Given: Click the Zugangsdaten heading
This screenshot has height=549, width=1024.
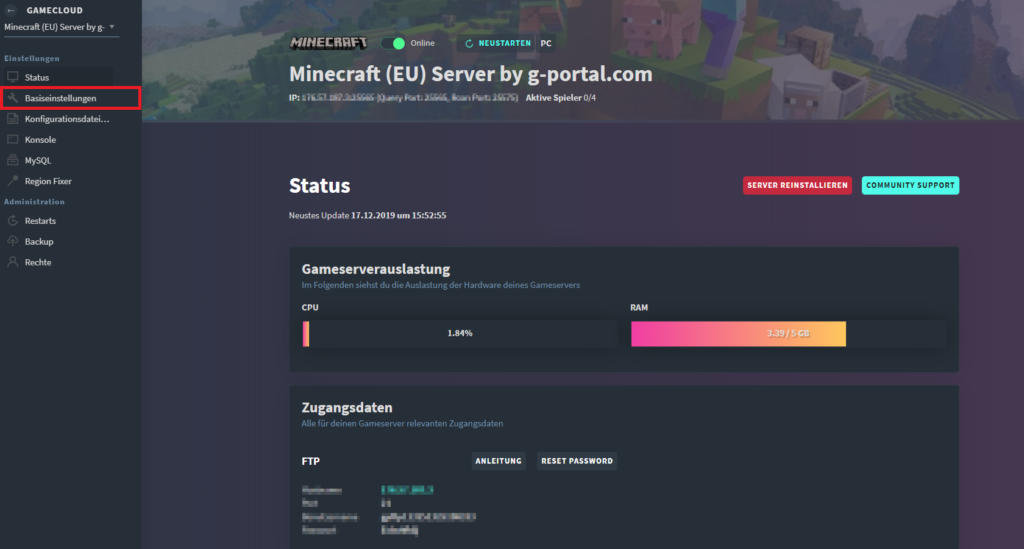Looking at the screenshot, I should click(347, 407).
